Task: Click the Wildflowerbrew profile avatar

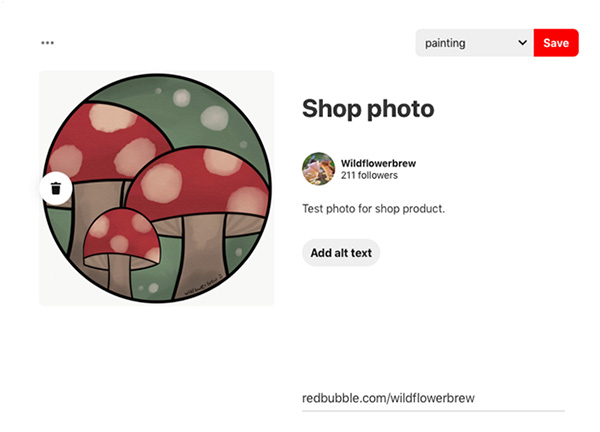Action: pos(318,168)
